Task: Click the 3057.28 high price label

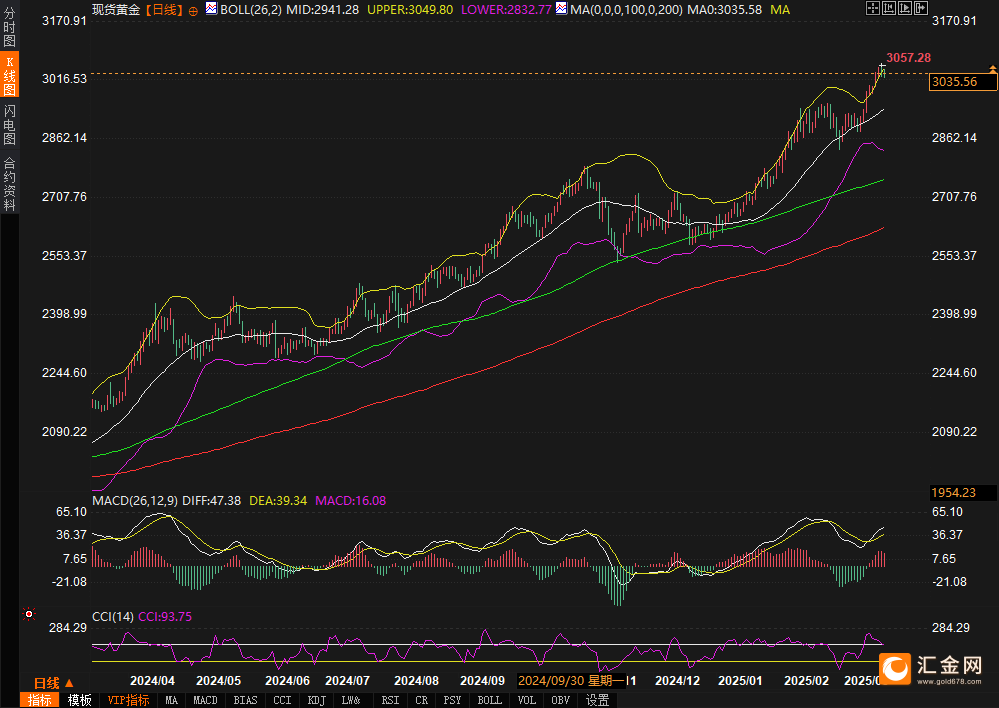Action: tap(909, 57)
